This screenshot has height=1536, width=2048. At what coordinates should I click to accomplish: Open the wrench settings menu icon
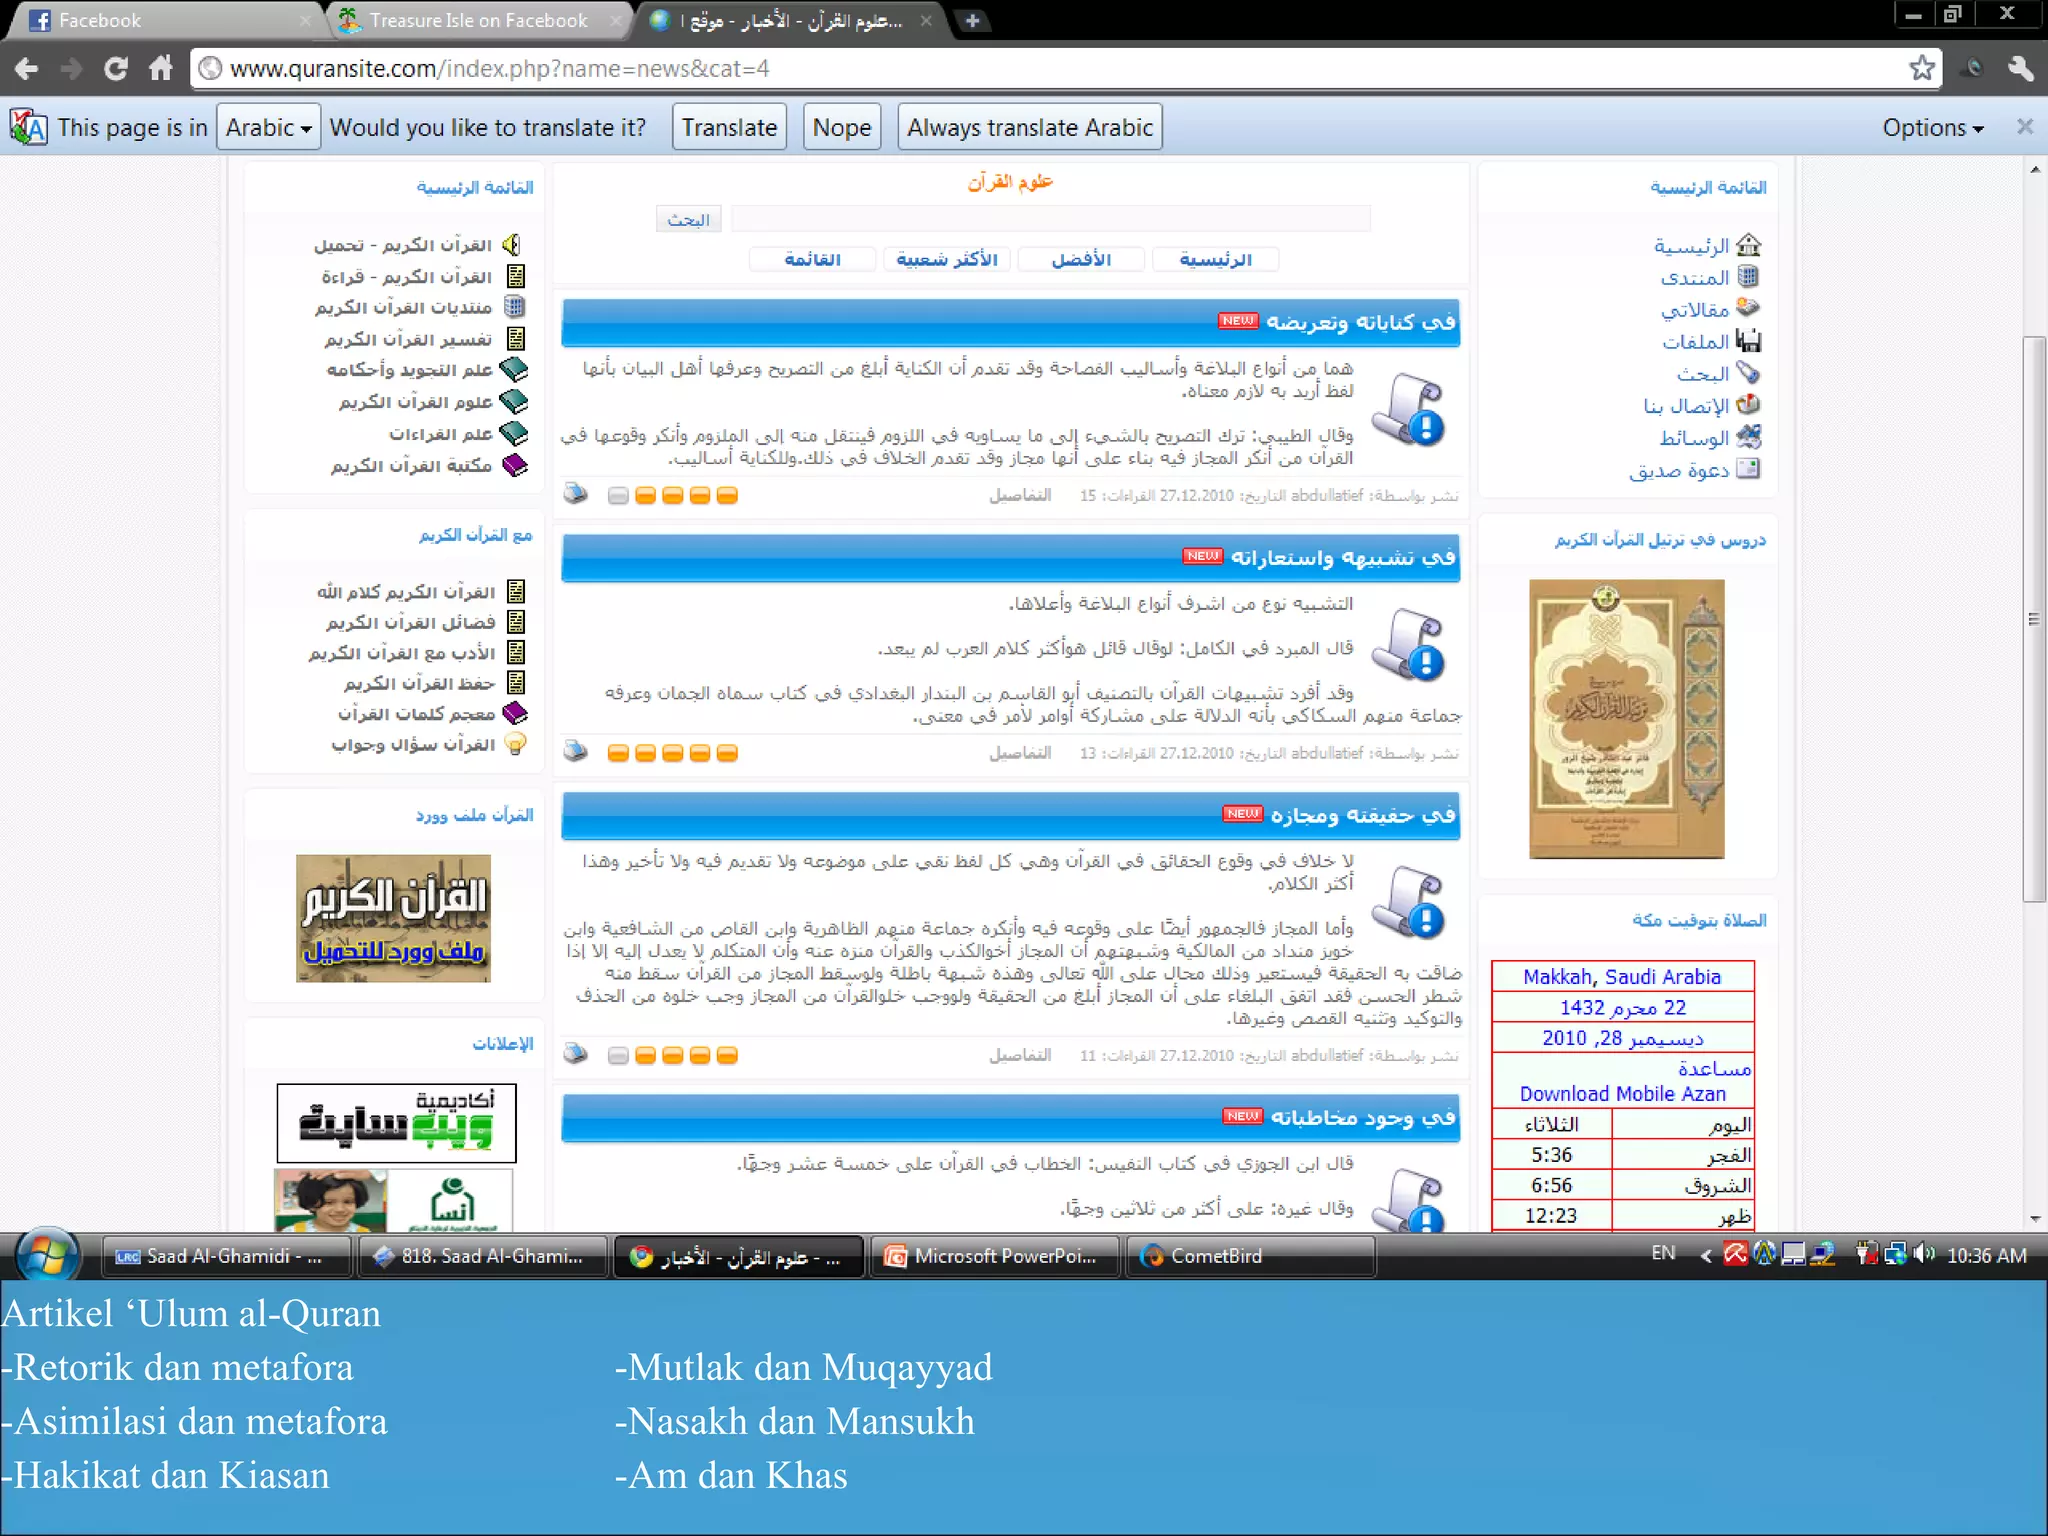point(2020,68)
